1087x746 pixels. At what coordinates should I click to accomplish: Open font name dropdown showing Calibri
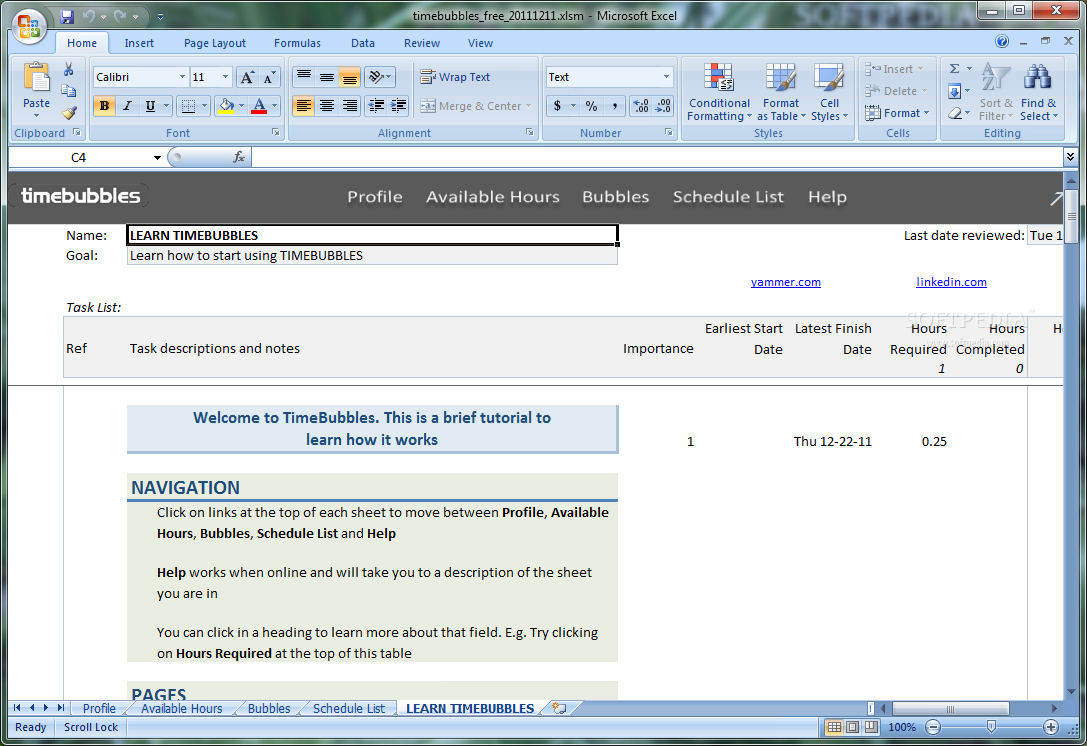pyautogui.click(x=183, y=77)
